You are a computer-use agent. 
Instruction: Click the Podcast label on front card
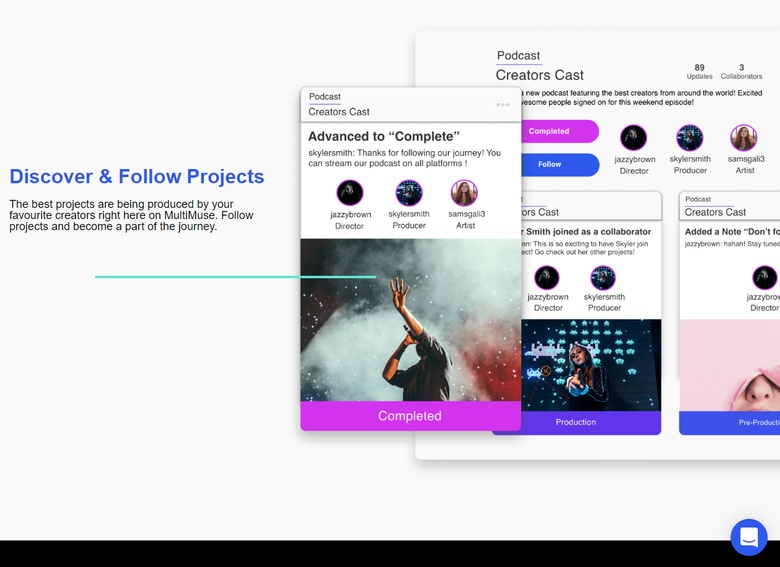[x=325, y=97]
